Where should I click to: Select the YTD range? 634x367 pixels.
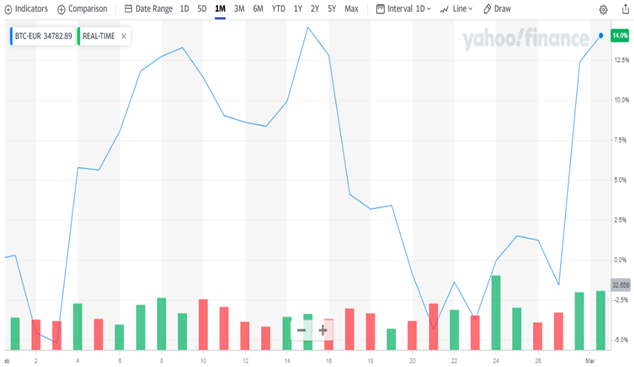(x=278, y=9)
